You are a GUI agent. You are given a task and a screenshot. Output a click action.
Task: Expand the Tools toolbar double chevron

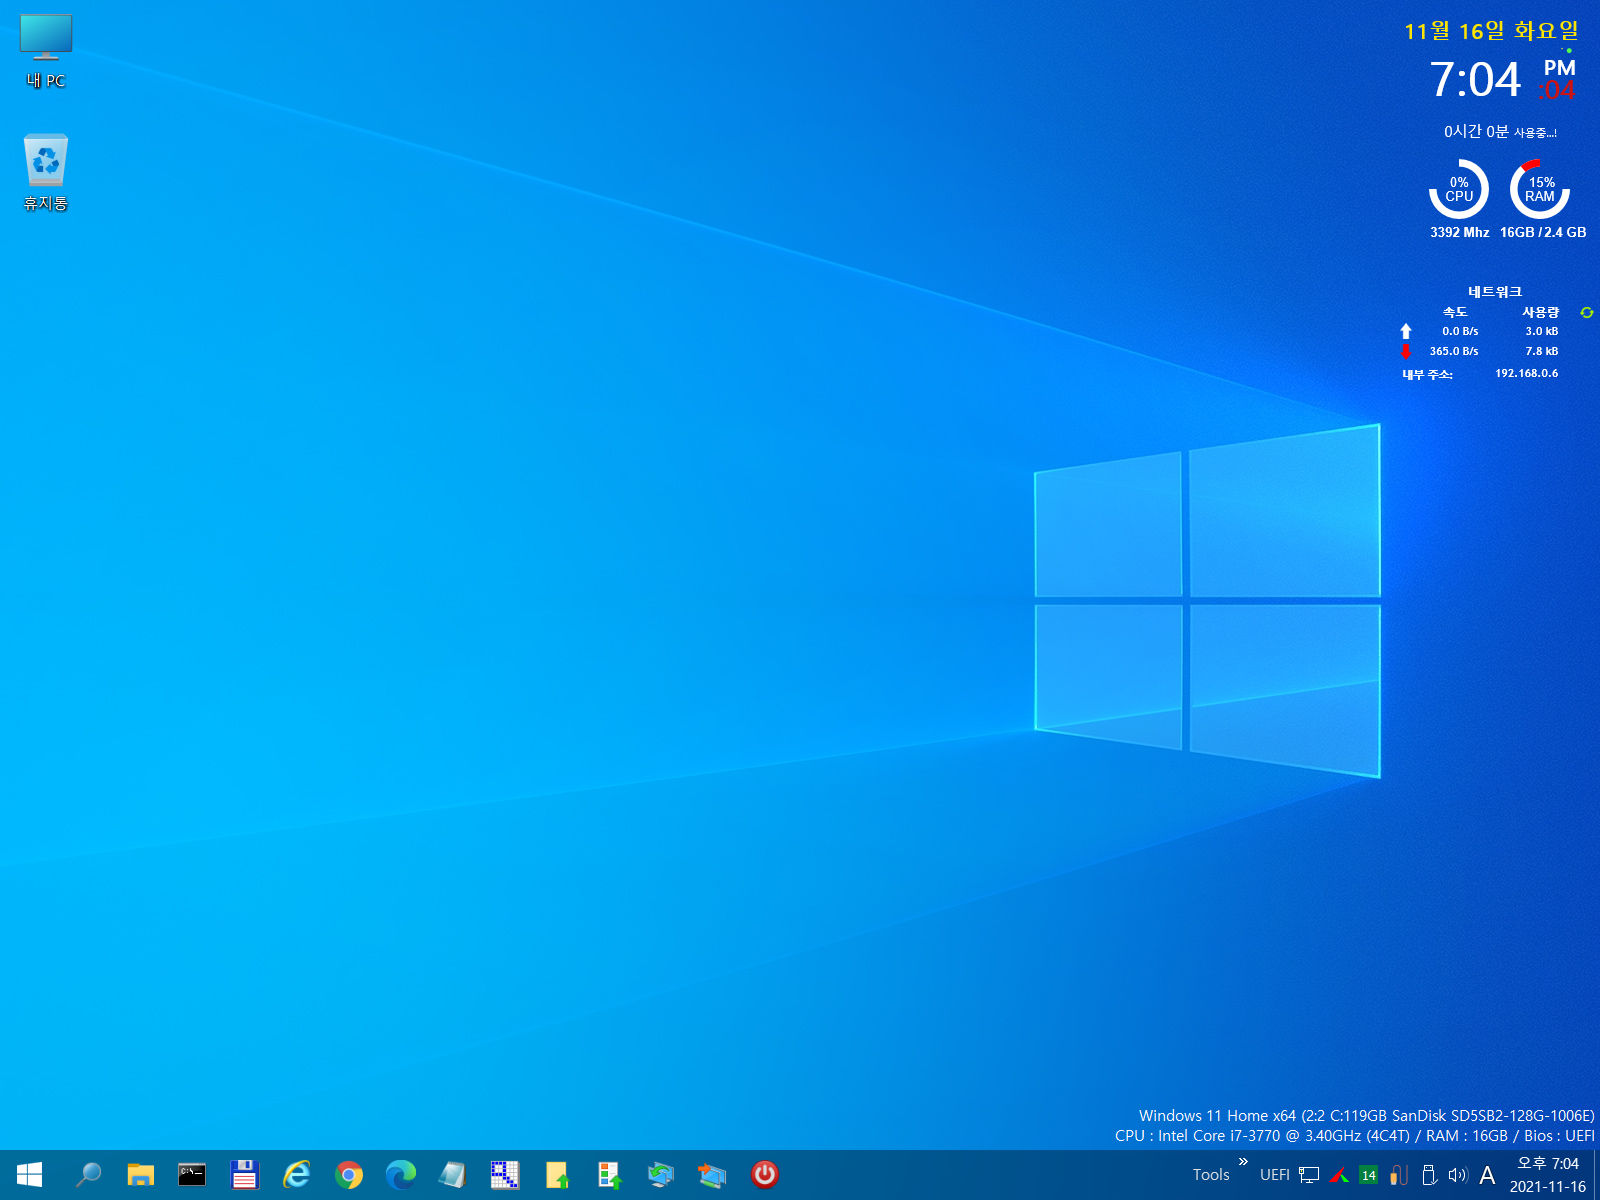pos(1243,1162)
